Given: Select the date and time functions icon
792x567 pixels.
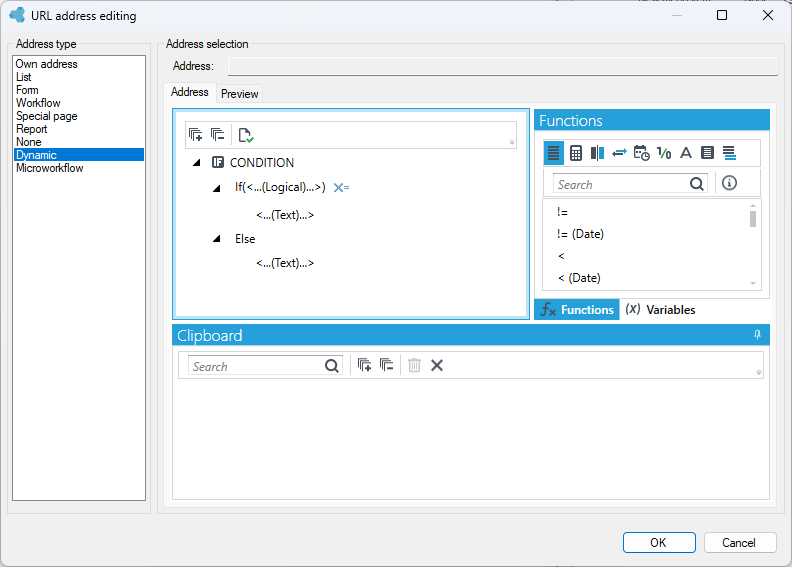Looking at the screenshot, I should (x=641, y=153).
